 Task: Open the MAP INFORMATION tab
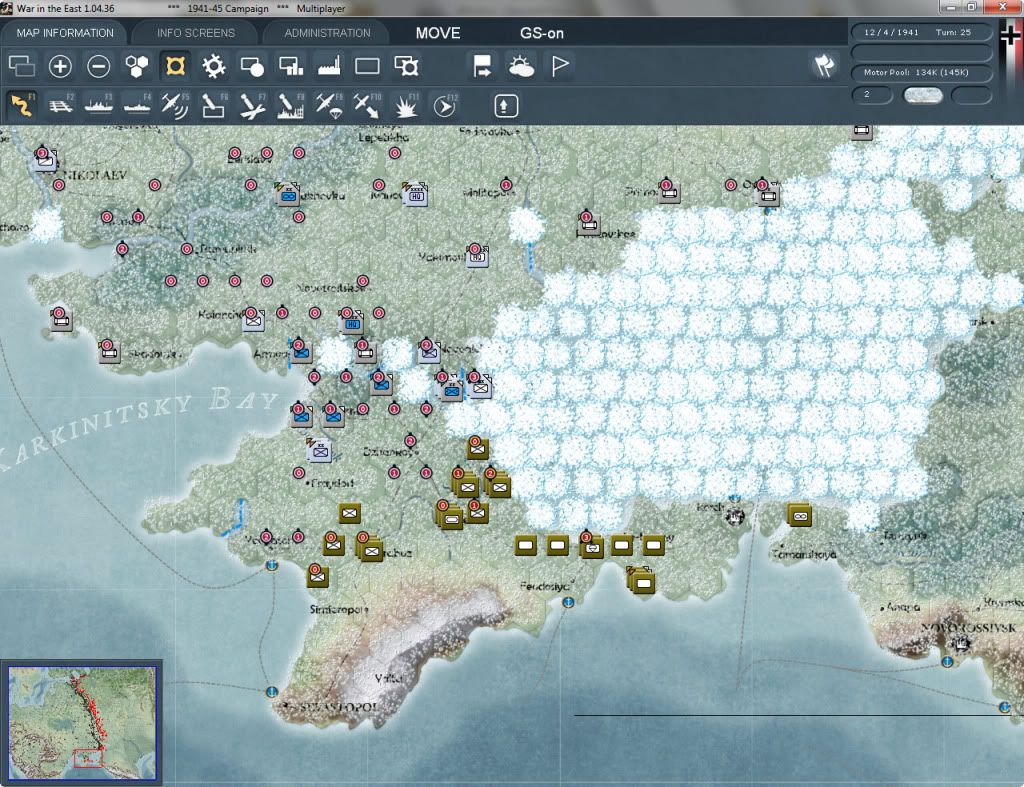click(65, 33)
